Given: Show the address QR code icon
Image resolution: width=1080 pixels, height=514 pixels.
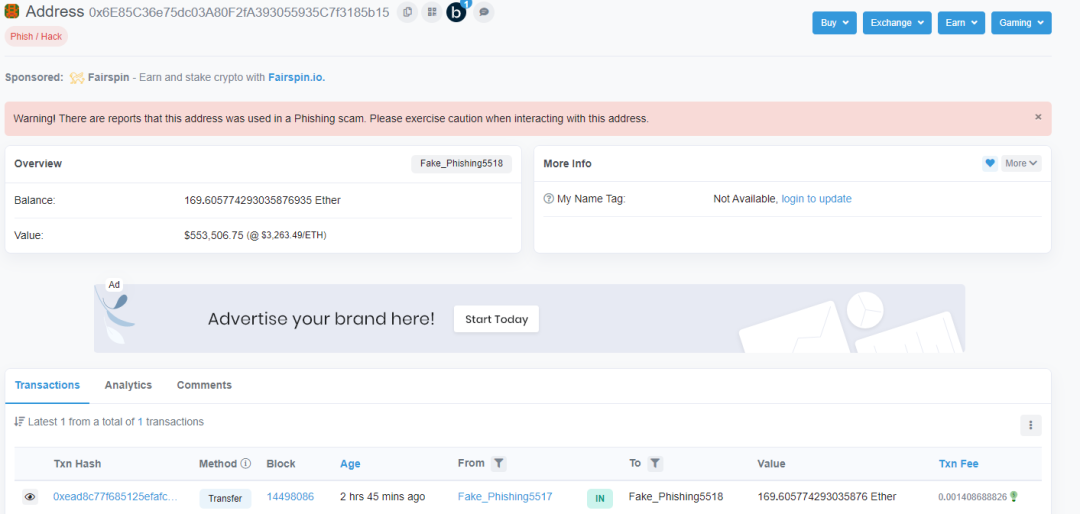Looking at the screenshot, I should (432, 12).
